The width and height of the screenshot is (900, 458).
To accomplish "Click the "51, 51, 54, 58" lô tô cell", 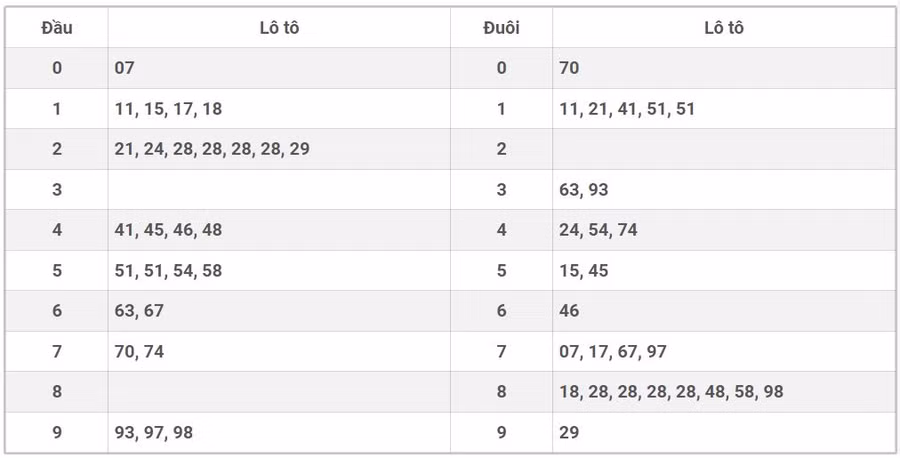I will pos(169,271).
